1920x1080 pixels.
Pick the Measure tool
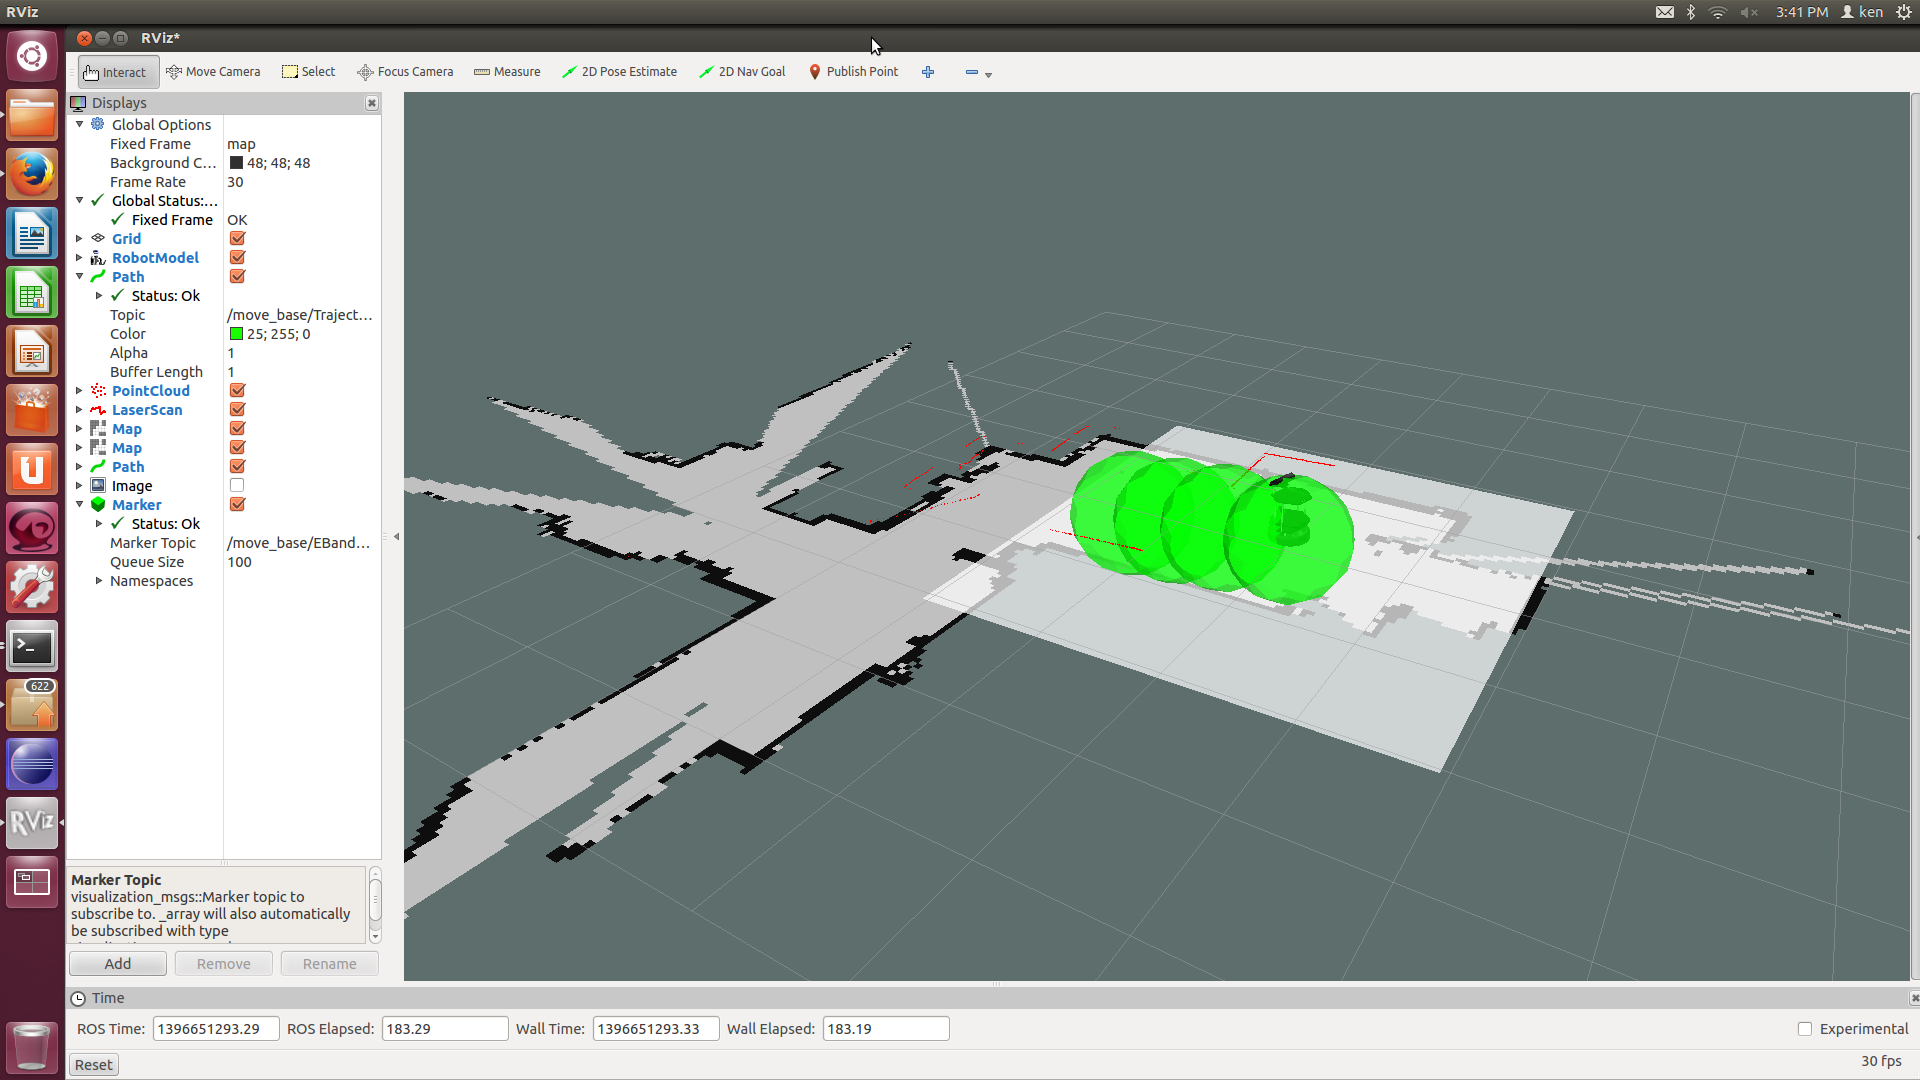pos(507,72)
